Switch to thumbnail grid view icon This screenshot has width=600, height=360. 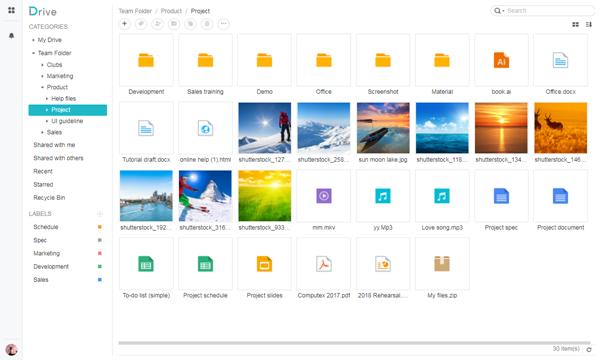(575, 24)
